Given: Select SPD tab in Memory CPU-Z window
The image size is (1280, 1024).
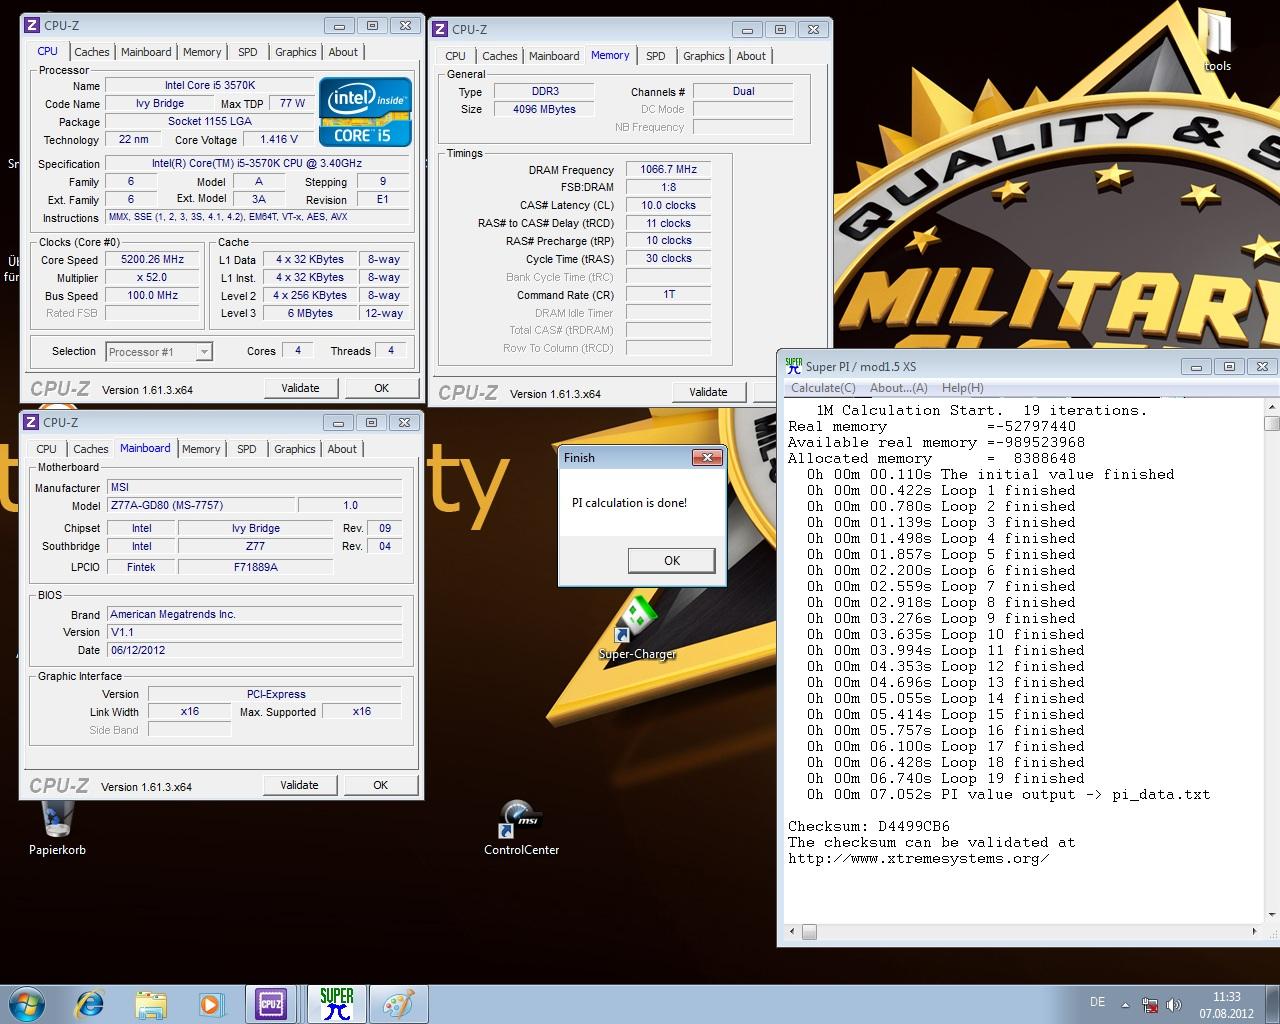Looking at the screenshot, I should pos(656,56).
